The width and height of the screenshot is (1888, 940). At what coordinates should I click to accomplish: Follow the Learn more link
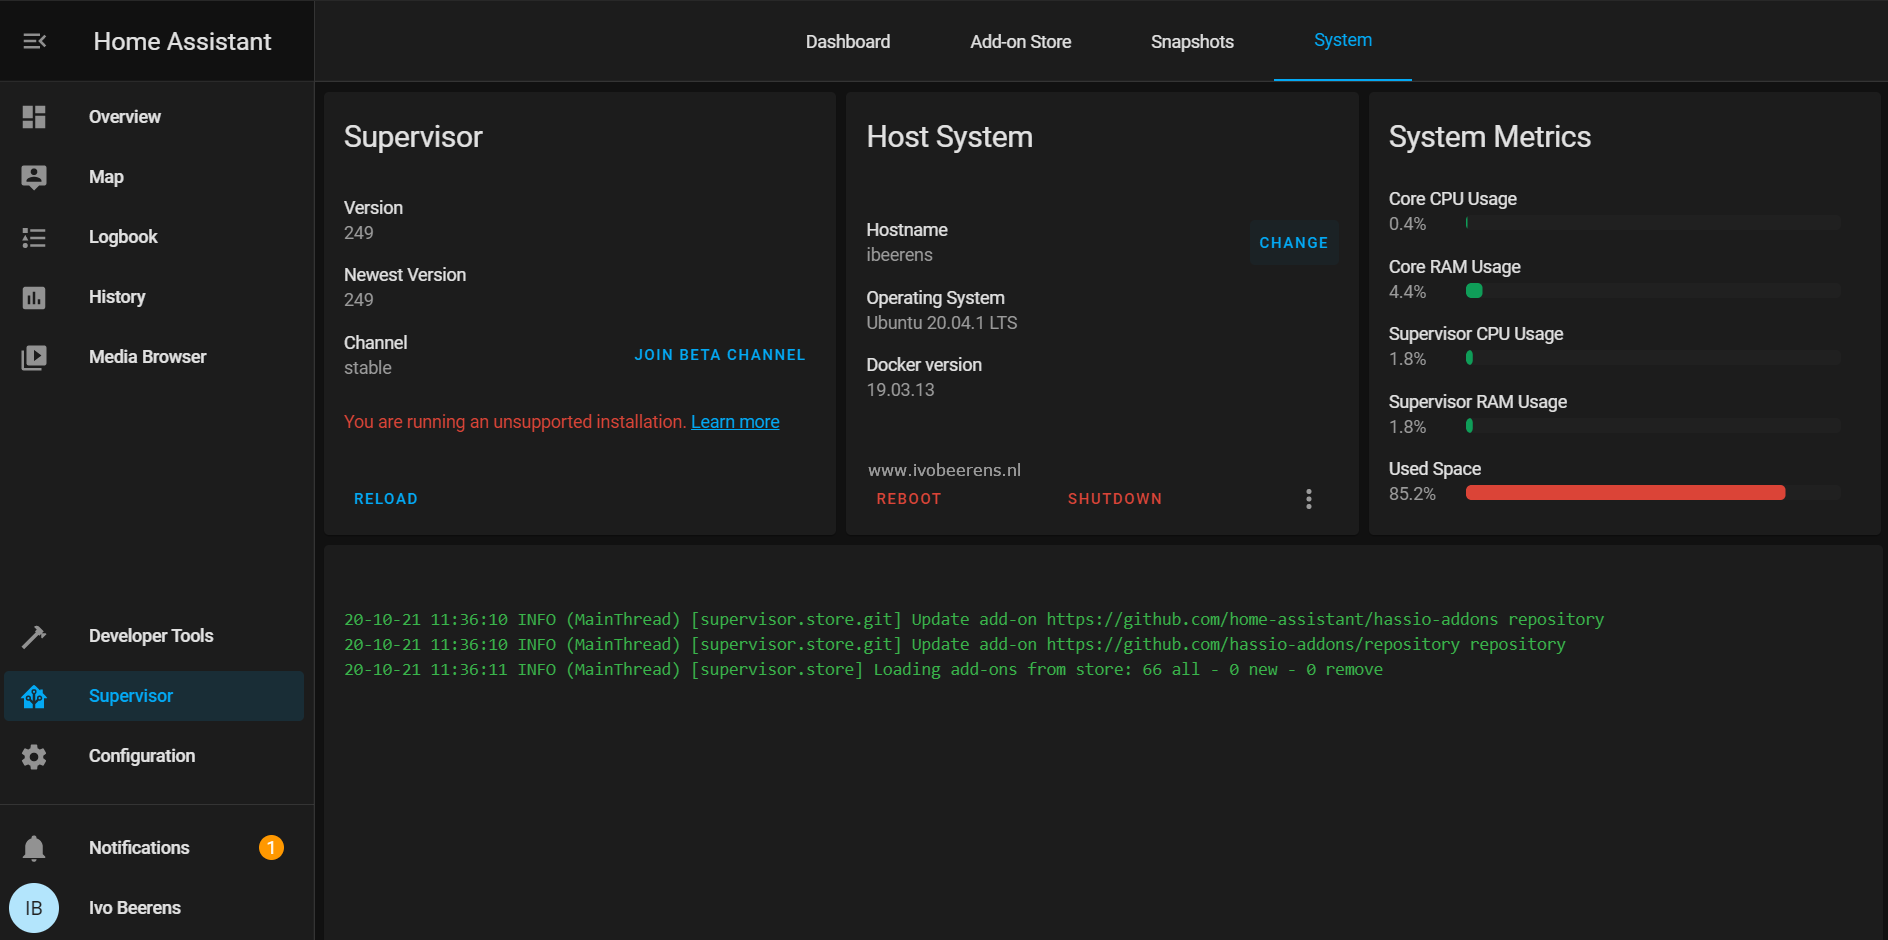tap(735, 422)
